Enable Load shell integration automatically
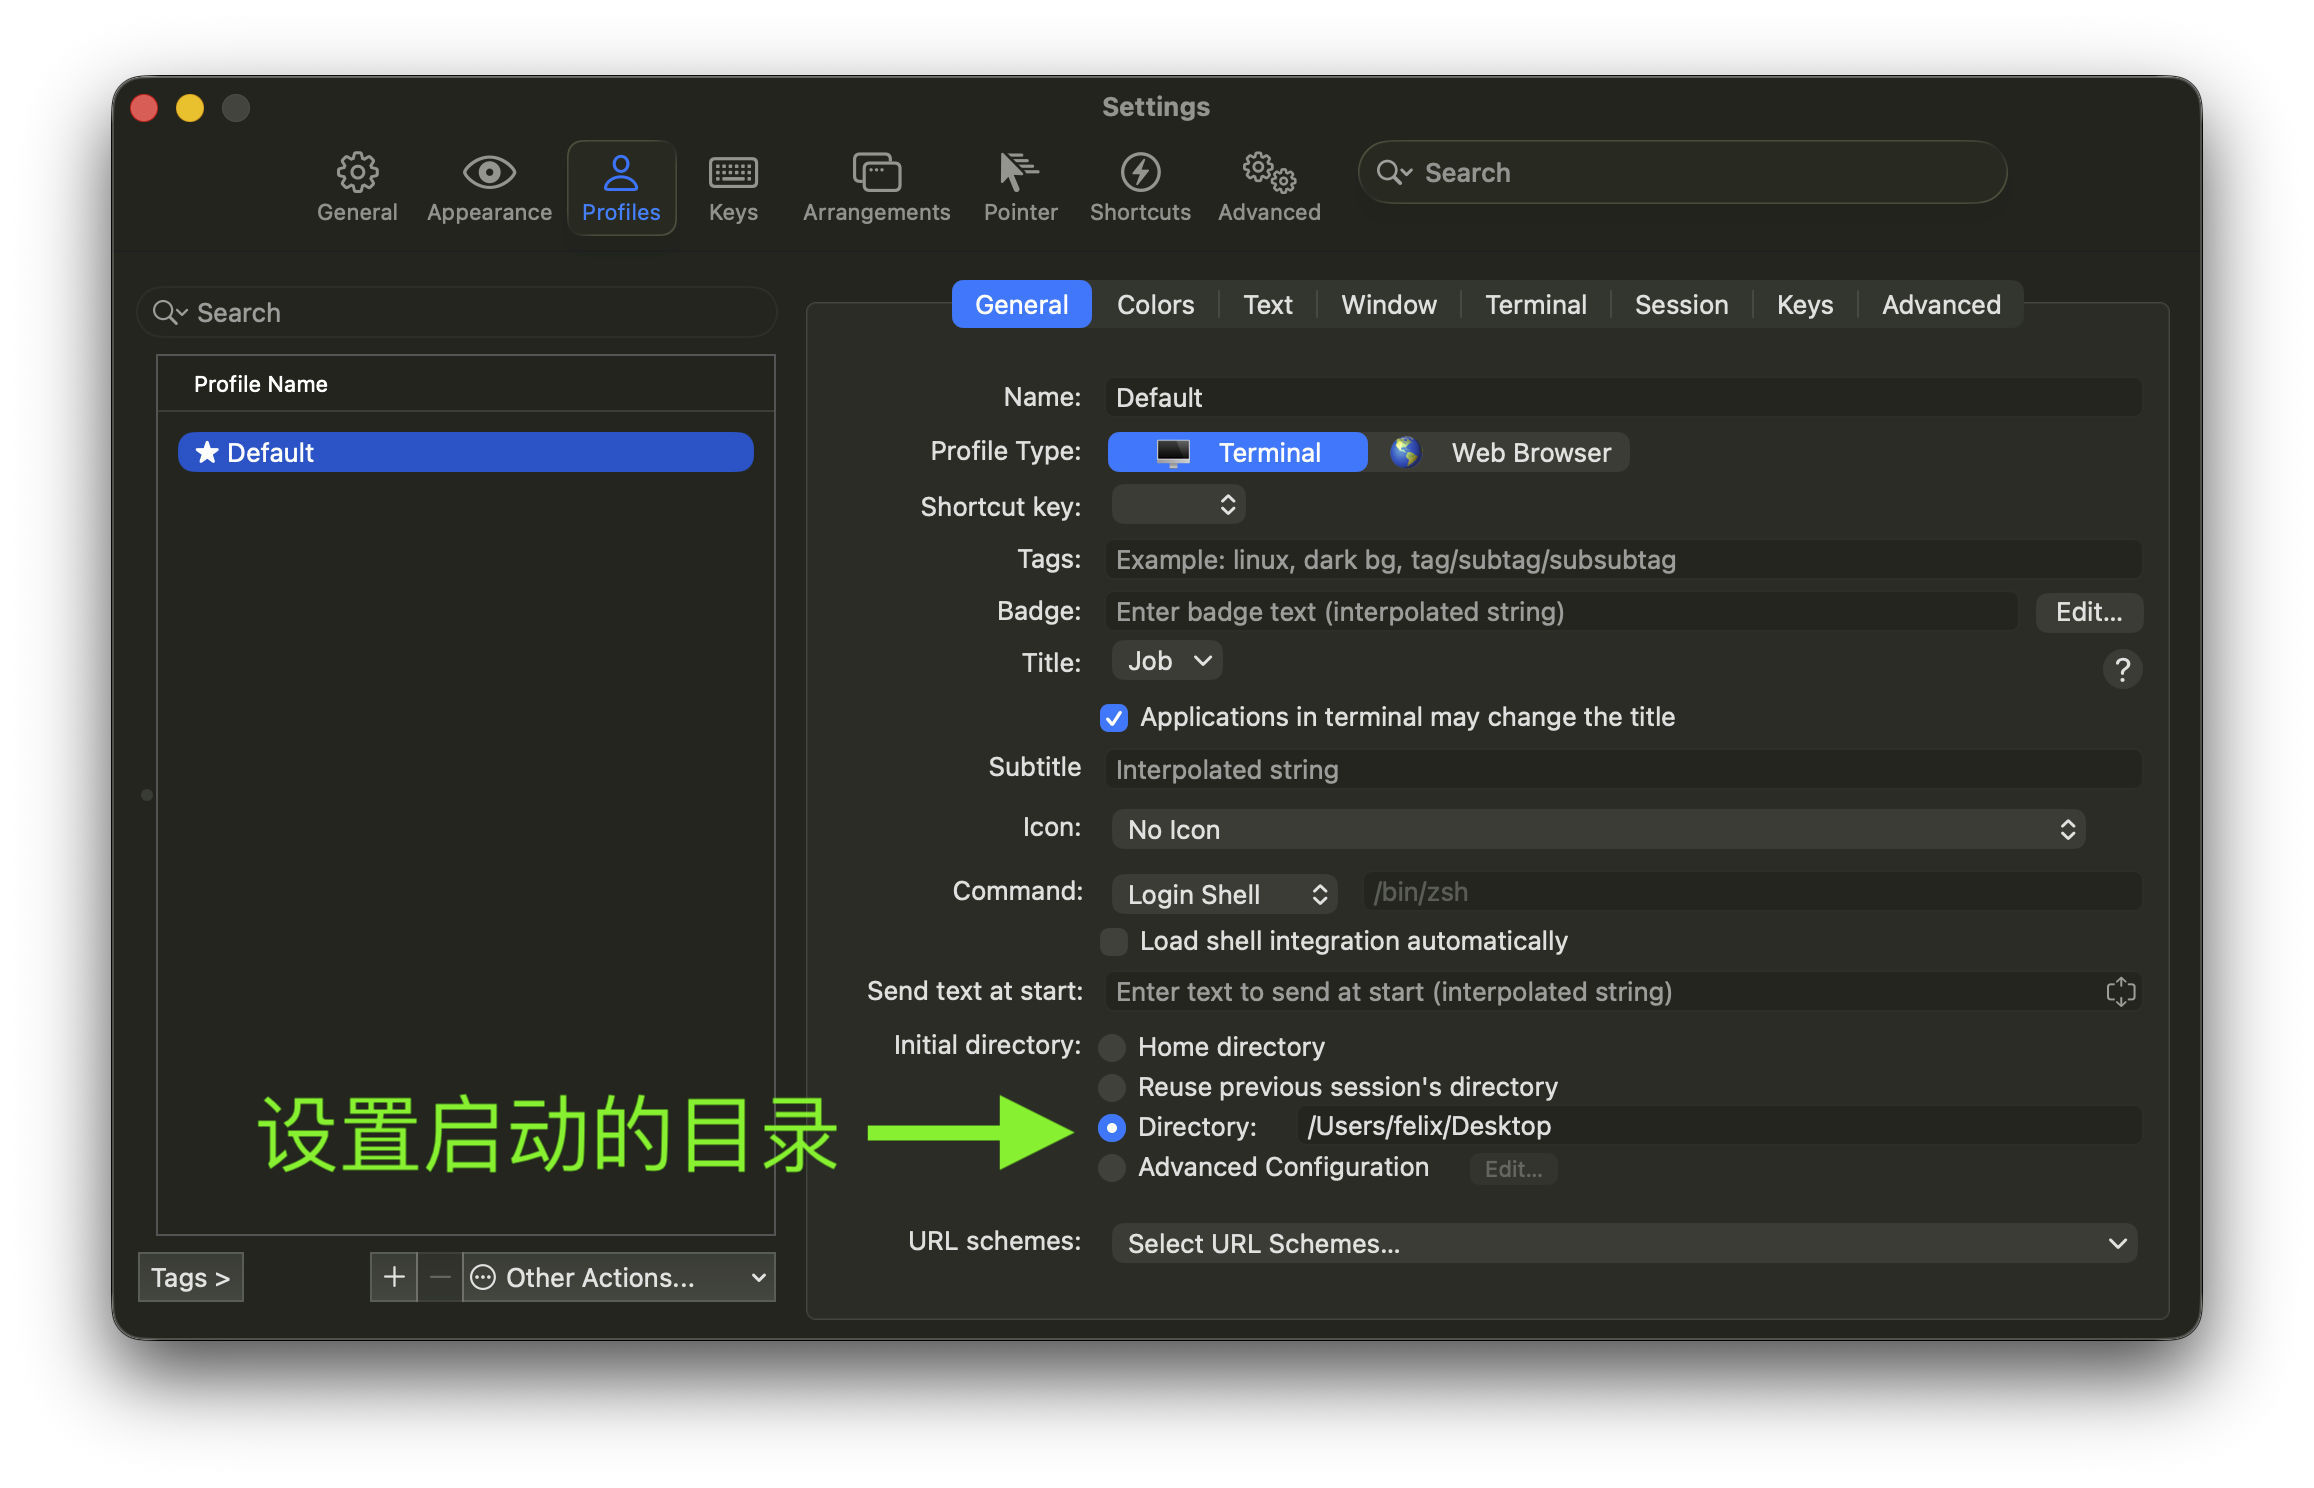Screen dimensions: 2314x1488 click(1114, 942)
